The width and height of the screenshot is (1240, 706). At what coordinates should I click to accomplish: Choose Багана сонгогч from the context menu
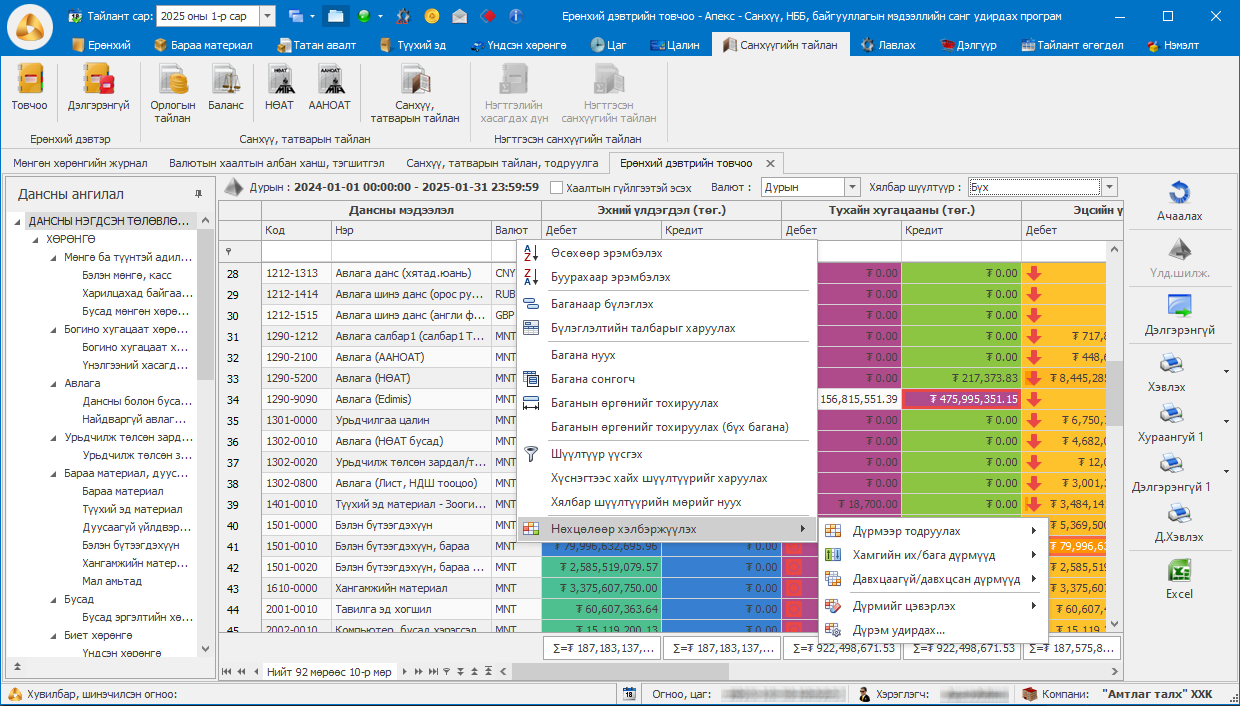(x=592, y=379)
